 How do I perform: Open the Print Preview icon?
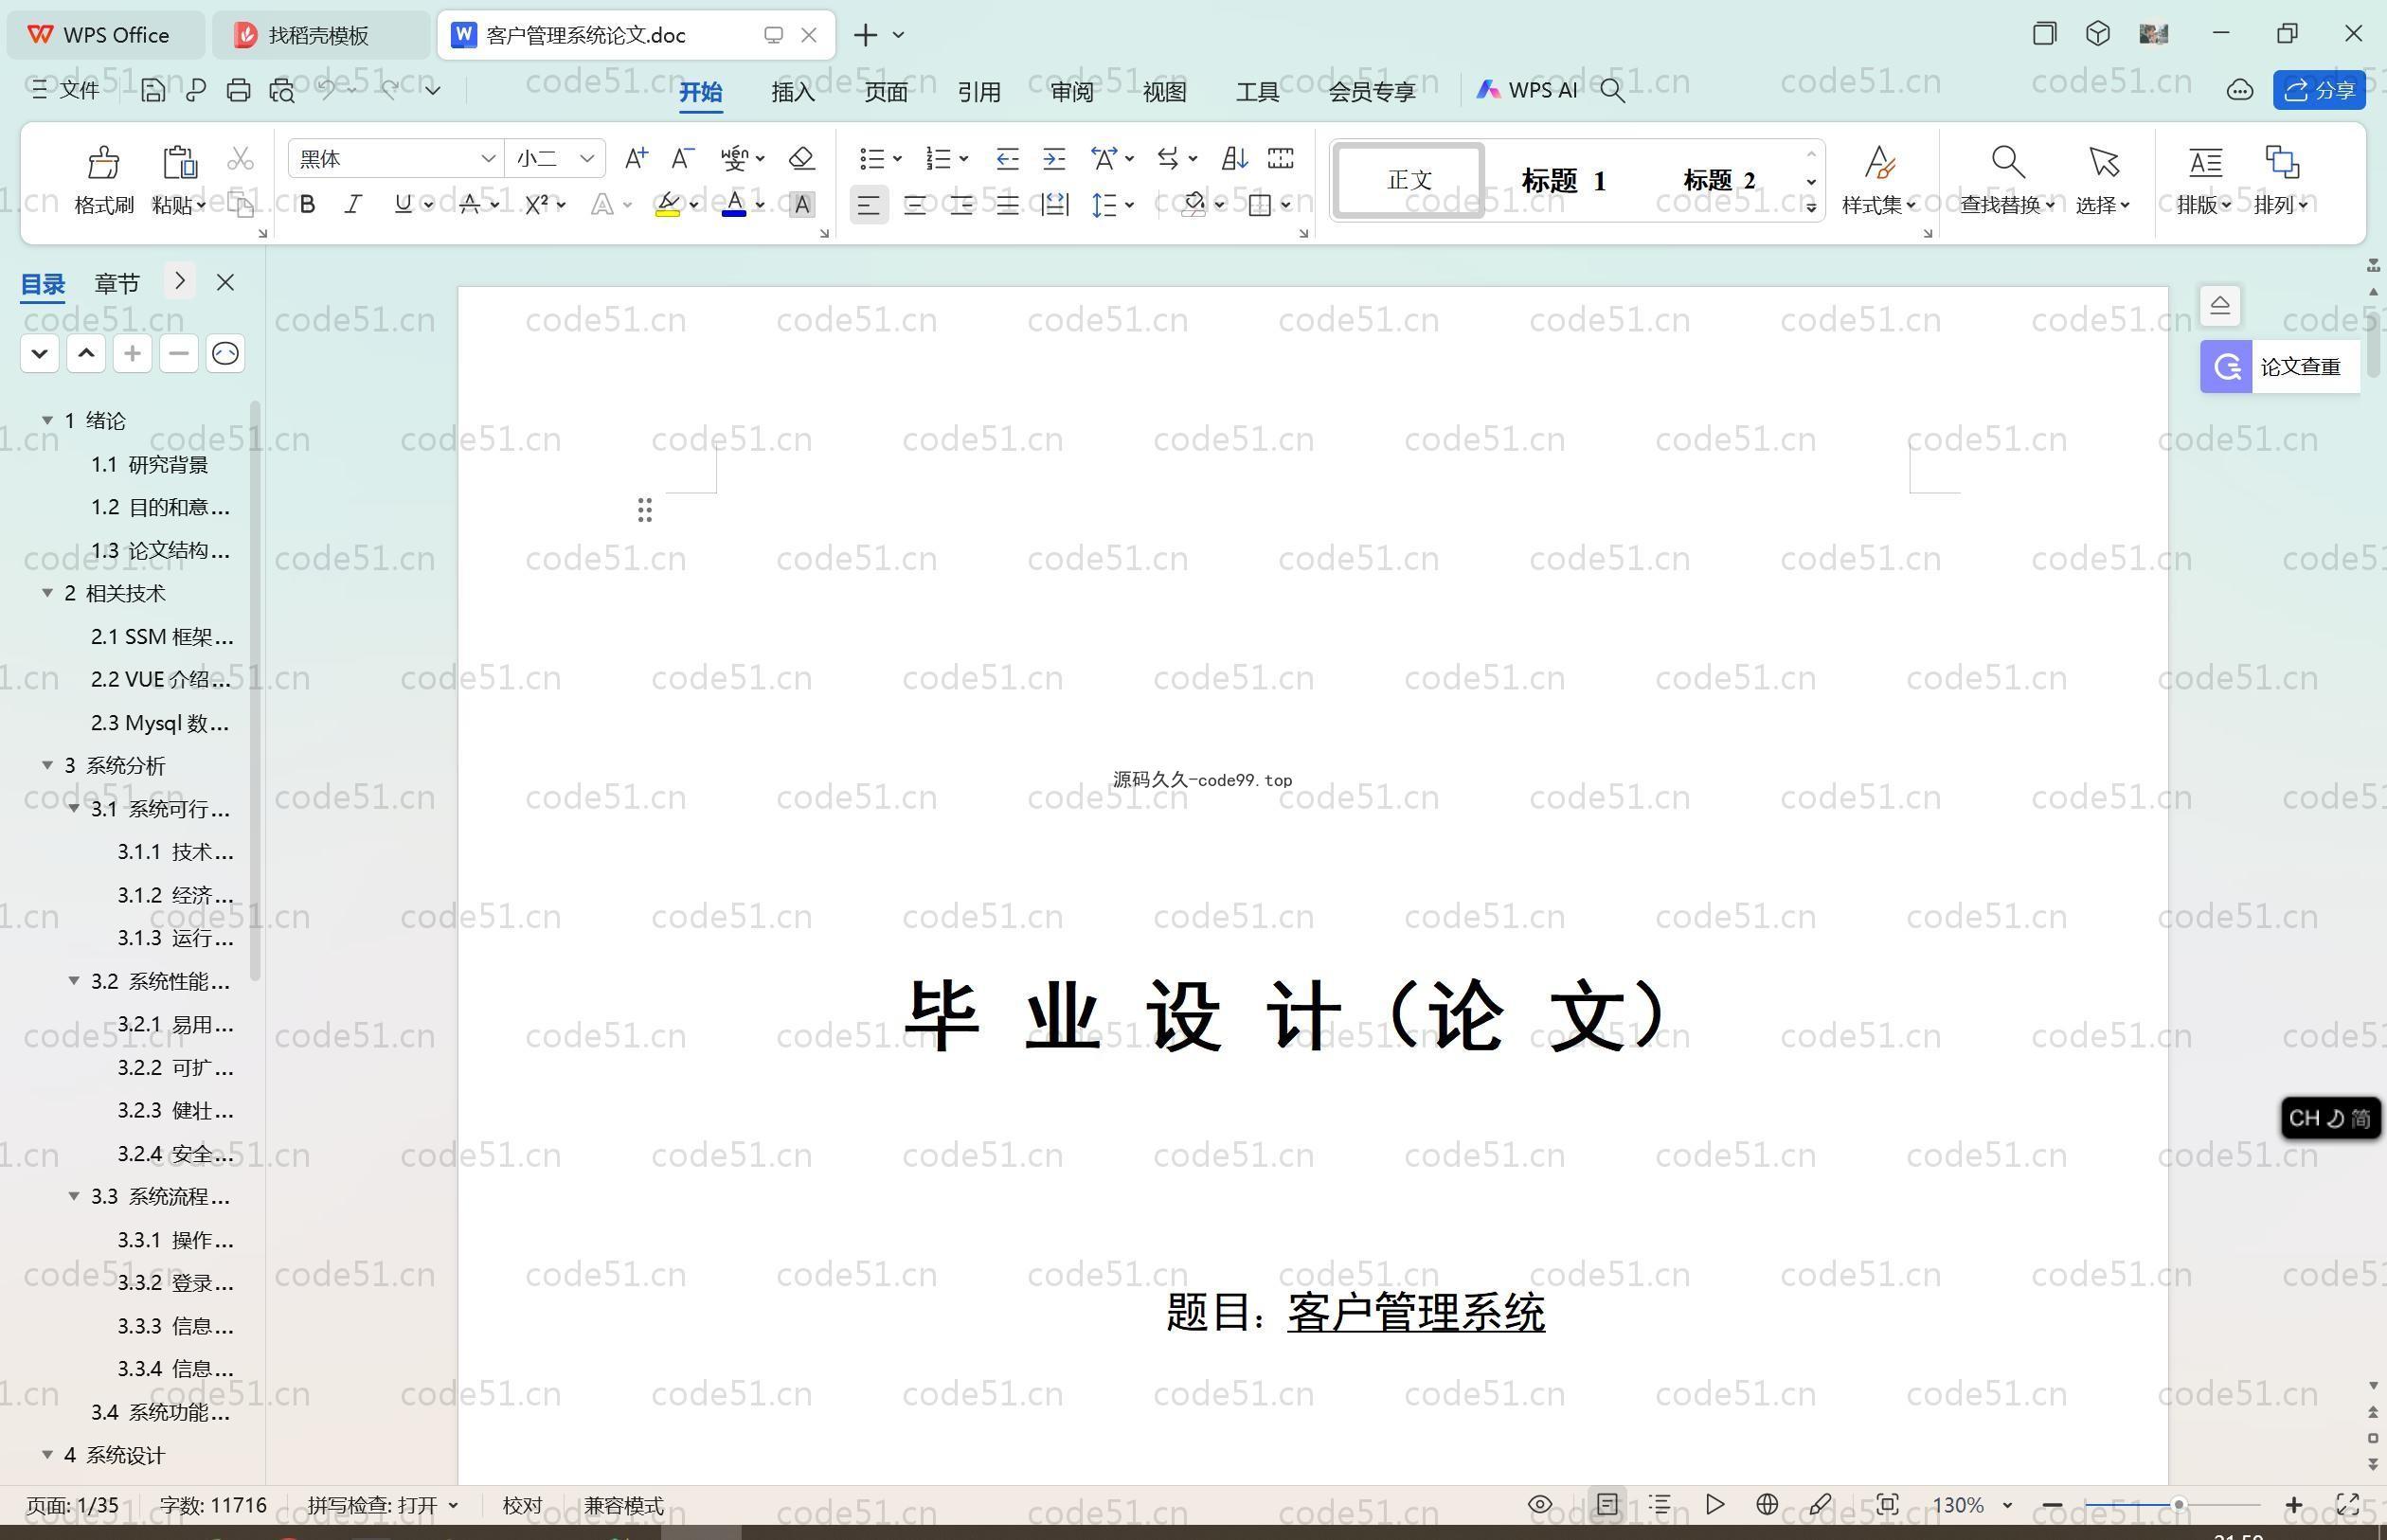pos(282,90)
